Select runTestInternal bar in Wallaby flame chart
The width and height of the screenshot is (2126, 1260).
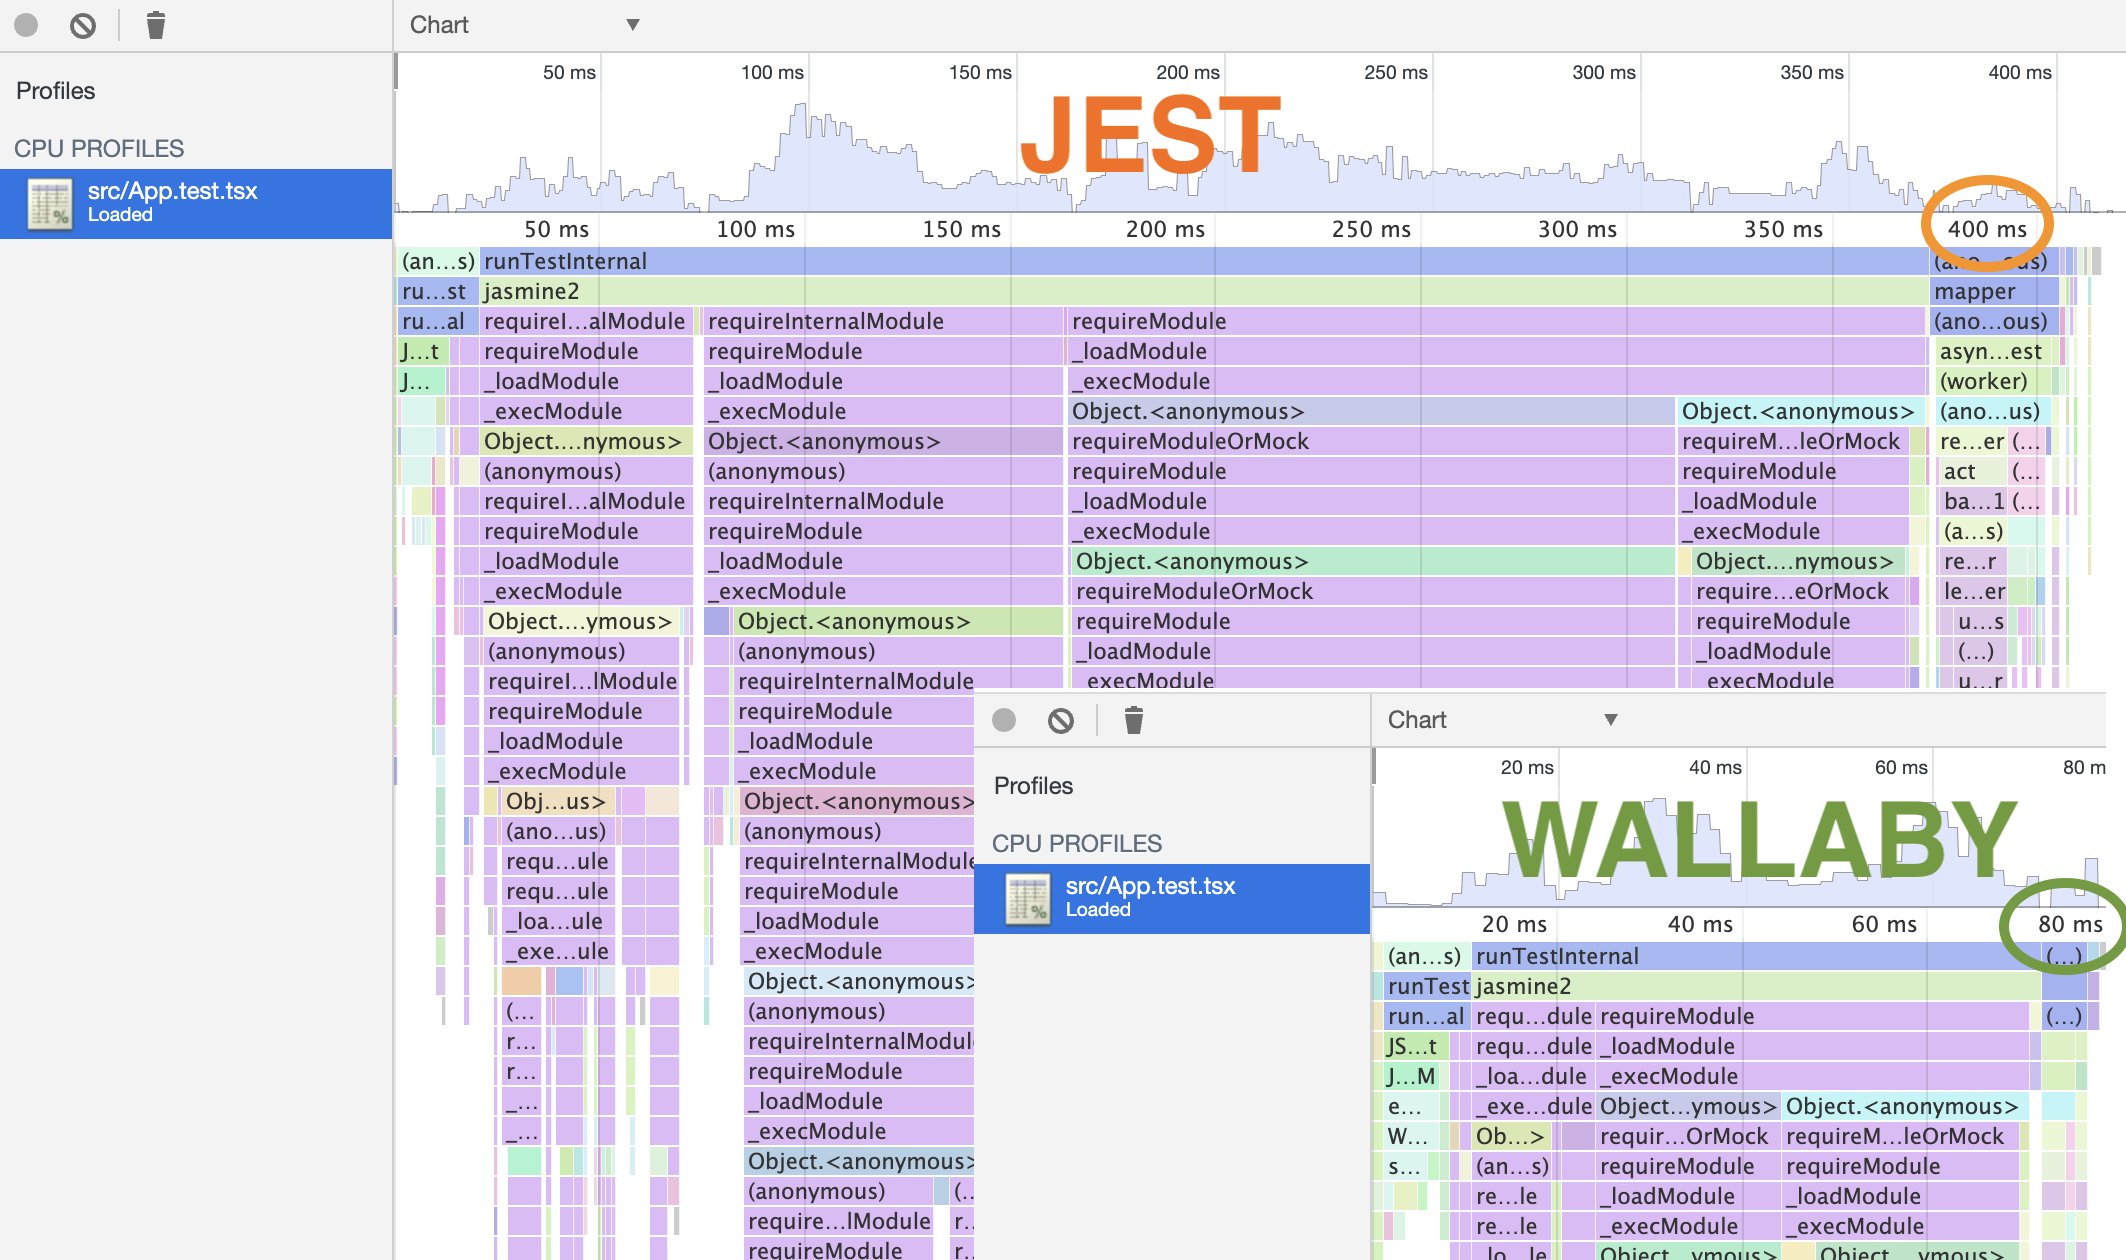click(1756, 957)
